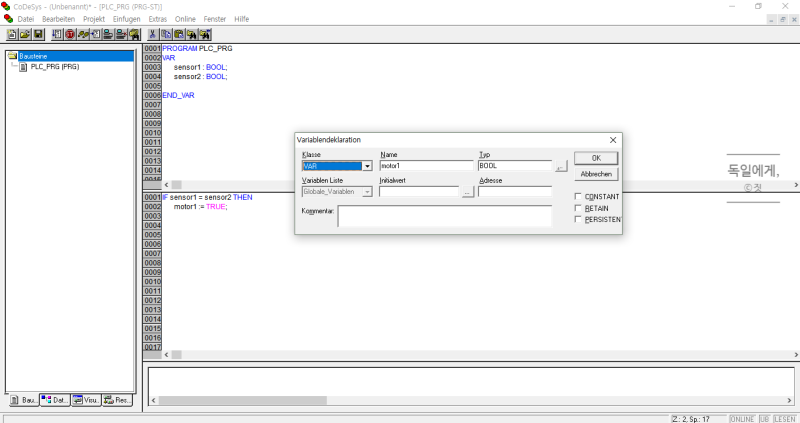
Task: Open the Klasse dropdown showing VAR
Action: coord(367,166)
